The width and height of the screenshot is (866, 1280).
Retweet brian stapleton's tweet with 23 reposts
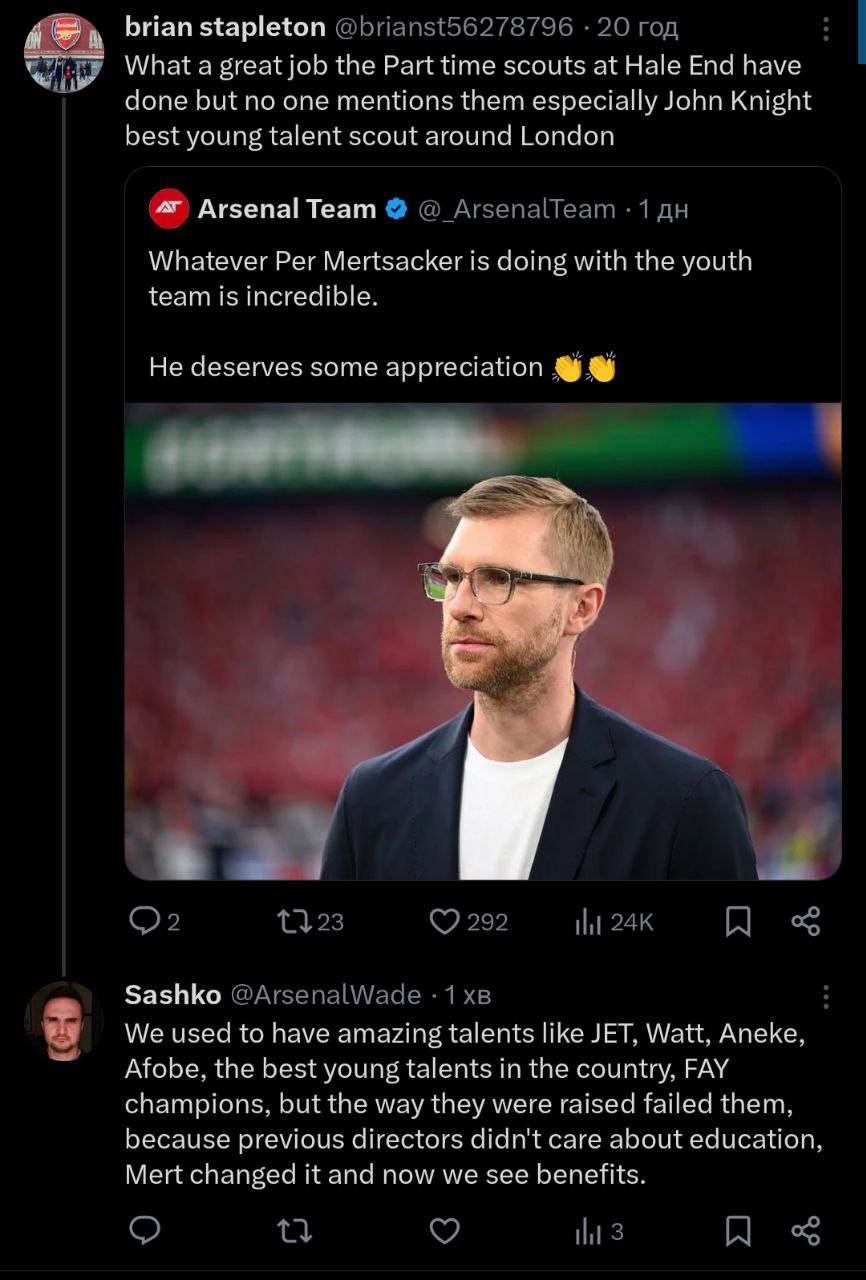[x=295, y=921]
